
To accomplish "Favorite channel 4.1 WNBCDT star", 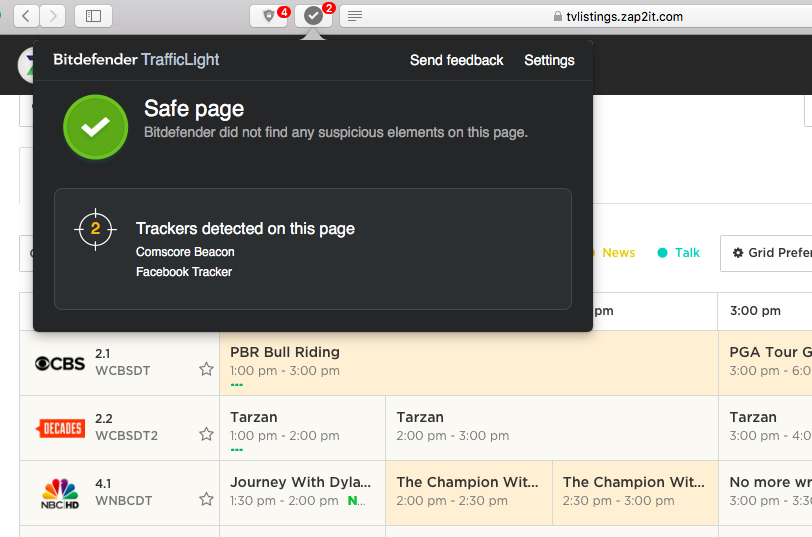I will [x=206, y=499].
